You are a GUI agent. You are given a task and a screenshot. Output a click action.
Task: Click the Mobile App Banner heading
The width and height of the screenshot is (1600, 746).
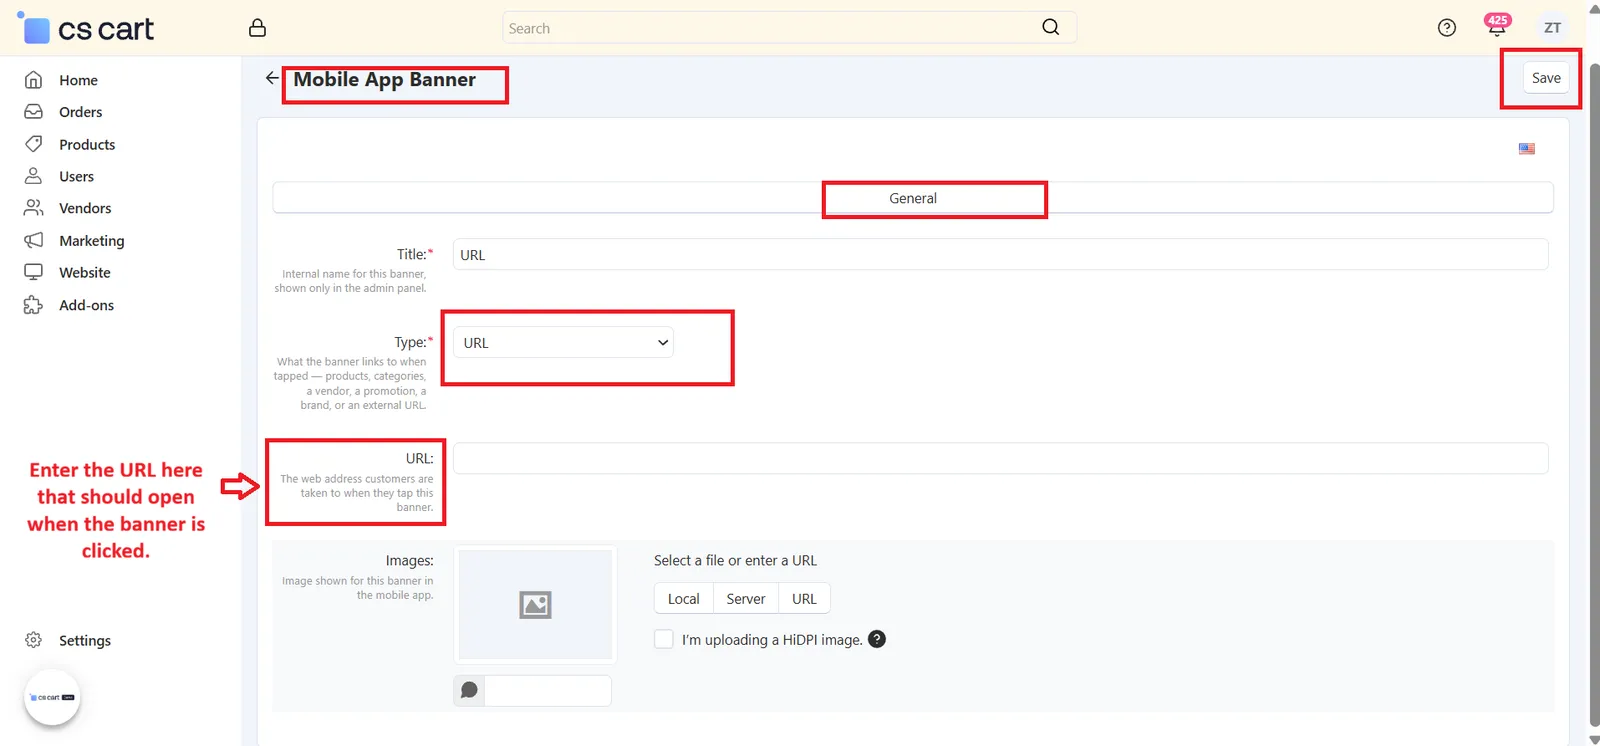click(x=385, y=79)
